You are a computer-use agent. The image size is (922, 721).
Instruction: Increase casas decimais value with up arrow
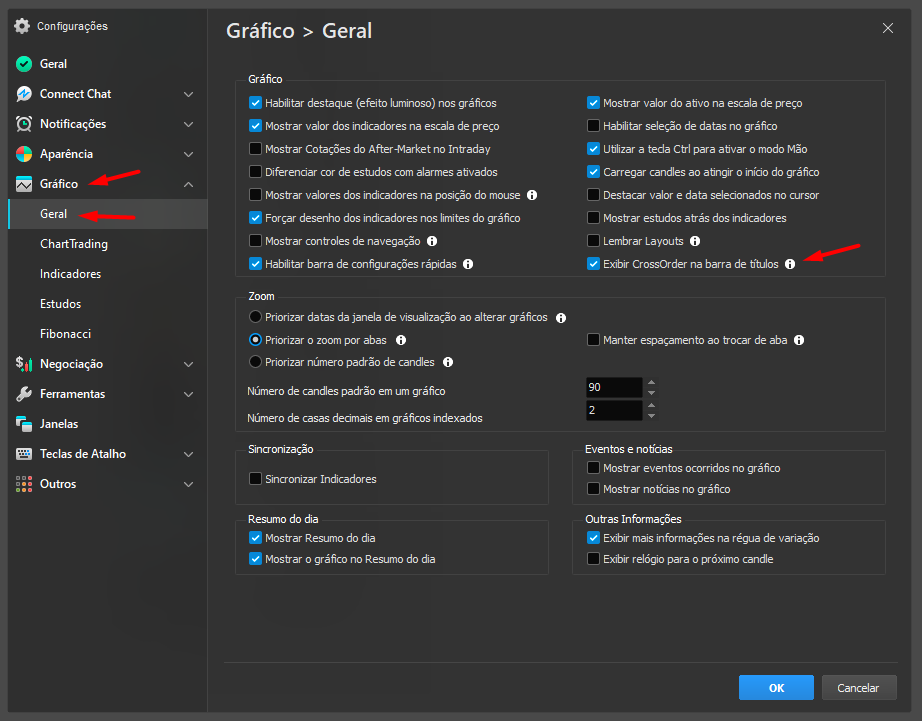coord(652,405)
